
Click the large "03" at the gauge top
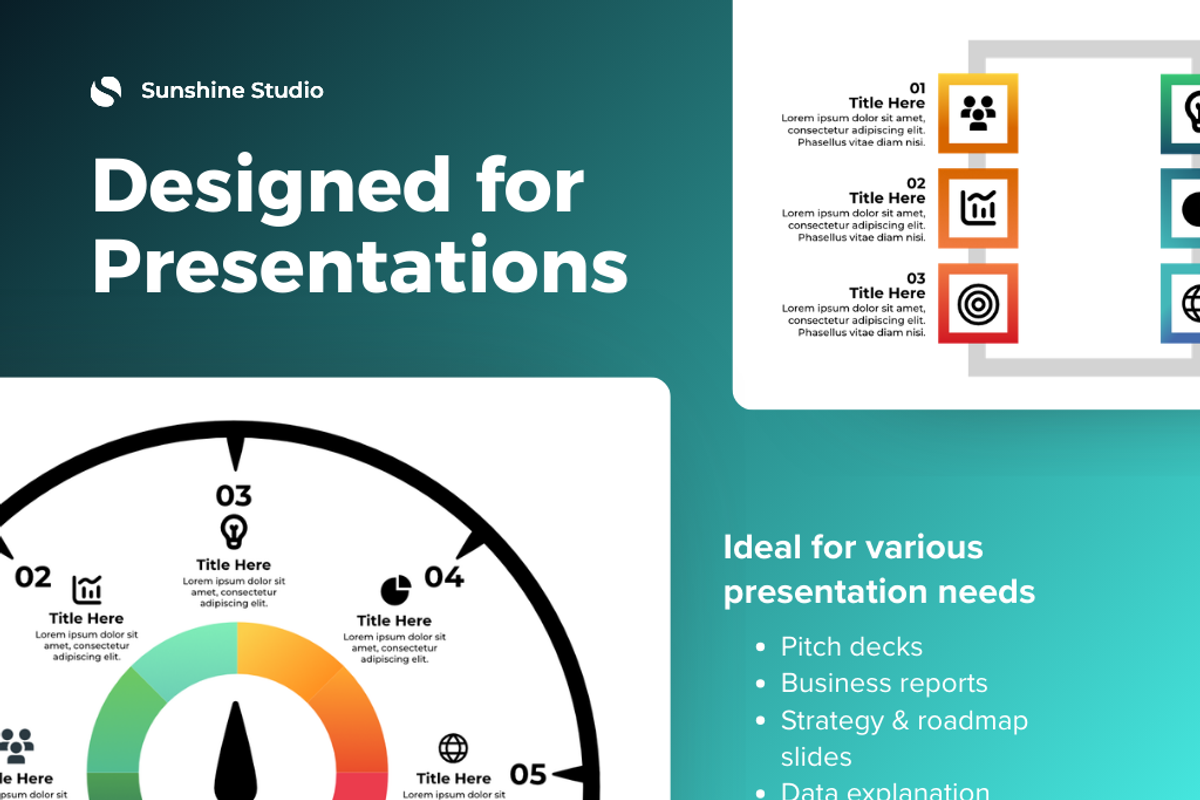(x=234, y=495)
